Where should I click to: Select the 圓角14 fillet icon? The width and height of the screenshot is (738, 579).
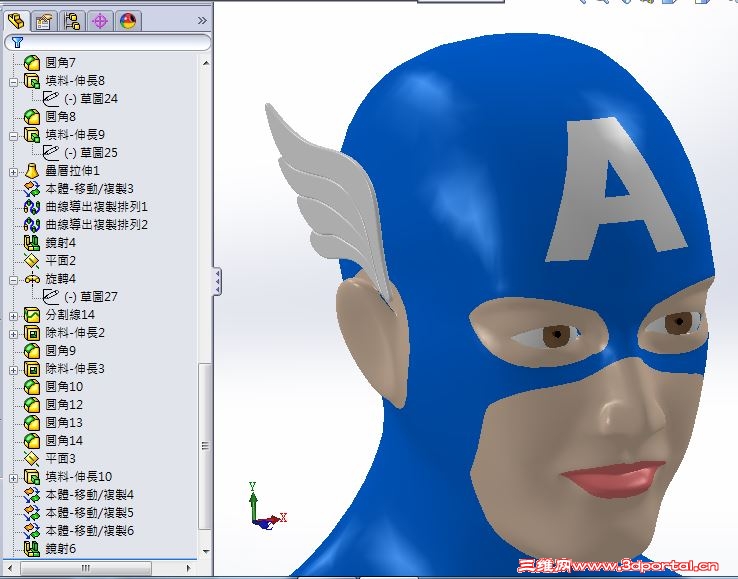coord(32,441)
